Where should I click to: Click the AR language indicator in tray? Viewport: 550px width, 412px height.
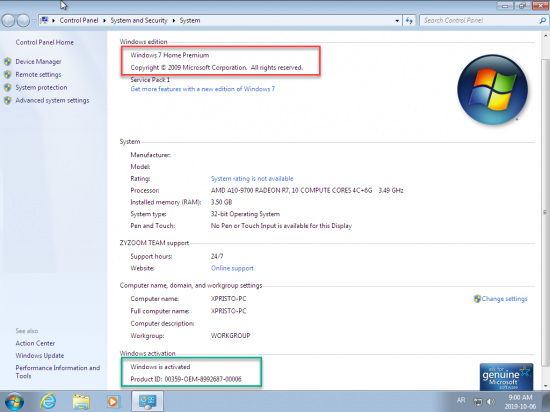[461, 400]
